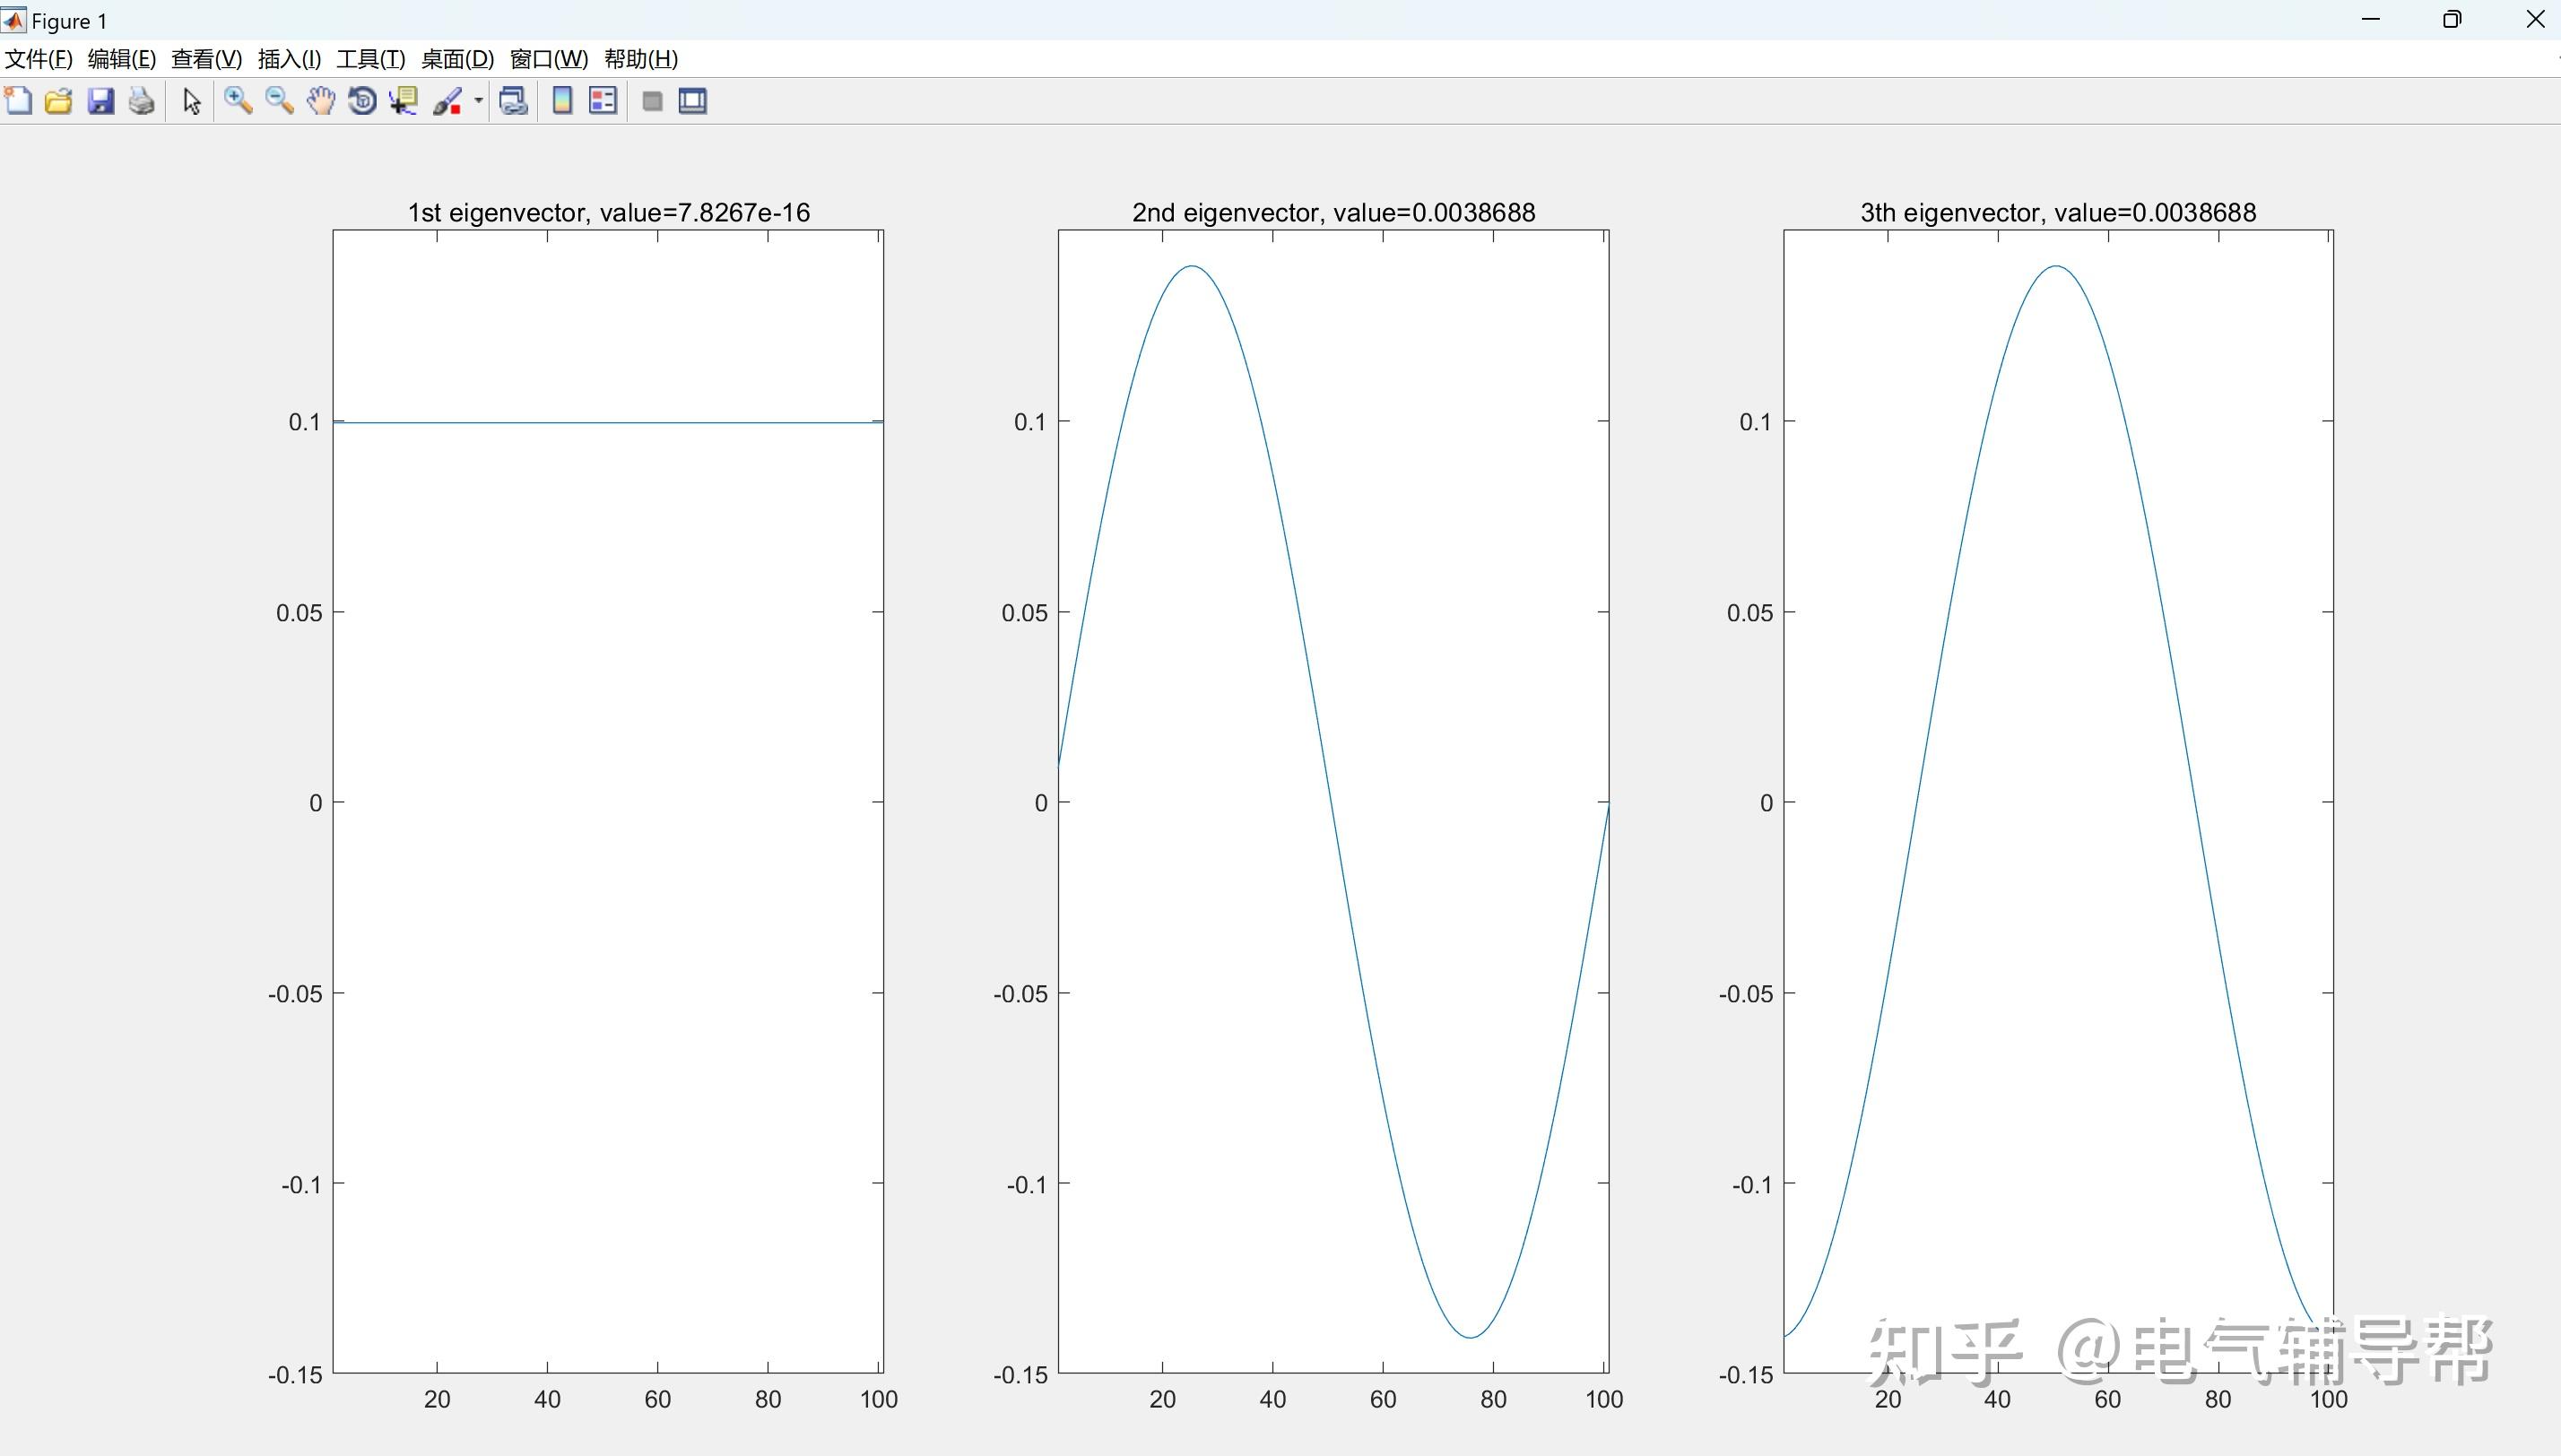
Task: Expand the Brush tool color dropdown arrow
Action: pos(478,101)
